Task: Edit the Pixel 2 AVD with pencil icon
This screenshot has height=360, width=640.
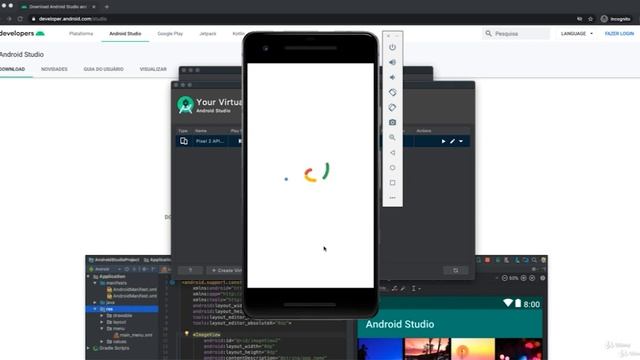Action: click(x=452, y=141)
